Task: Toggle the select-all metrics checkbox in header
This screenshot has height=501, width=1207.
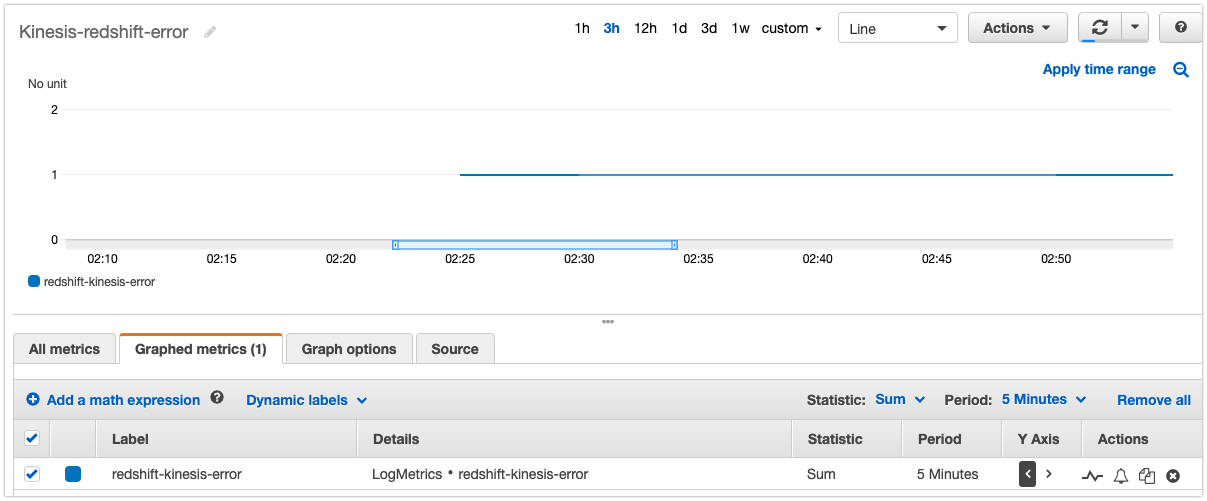Action: click(31, 438)
